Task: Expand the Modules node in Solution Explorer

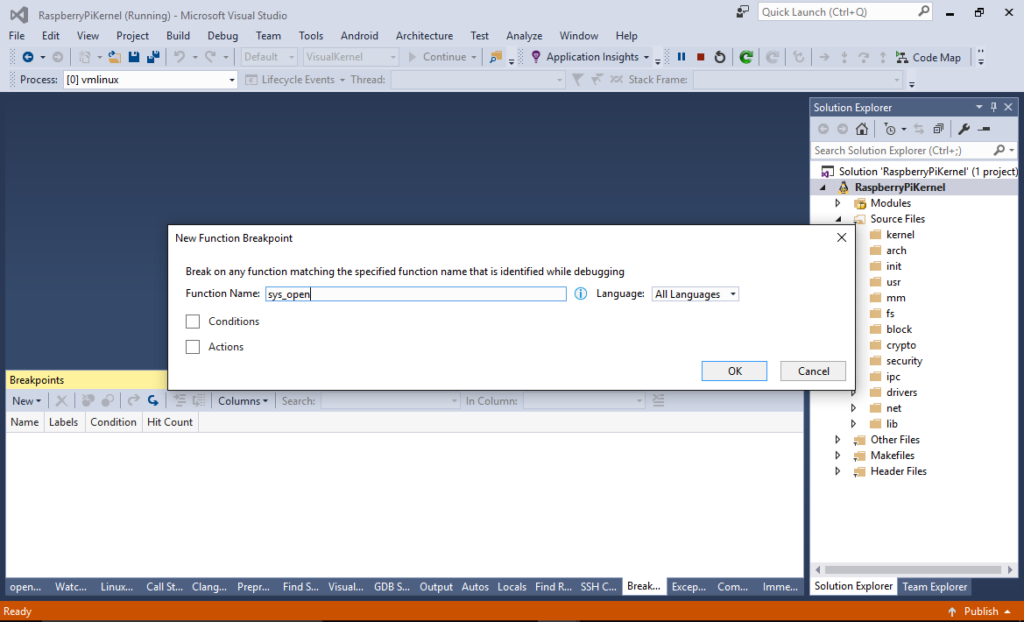Action: [x=838, y=203]
